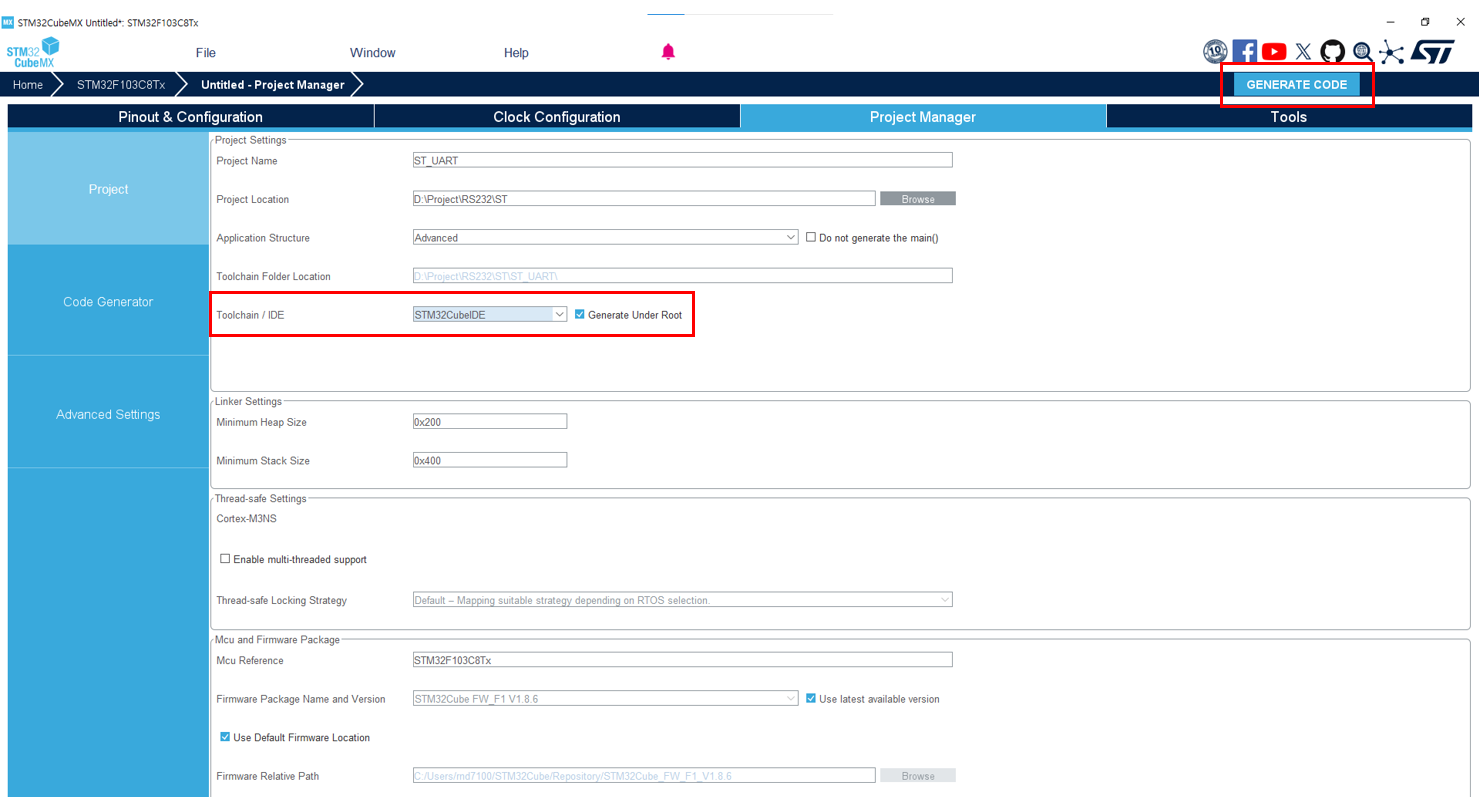This screenshot has width=1479, height=797.
Task: Click the 'Cortex-M3NS' text
Action: [x=244, y=518]
